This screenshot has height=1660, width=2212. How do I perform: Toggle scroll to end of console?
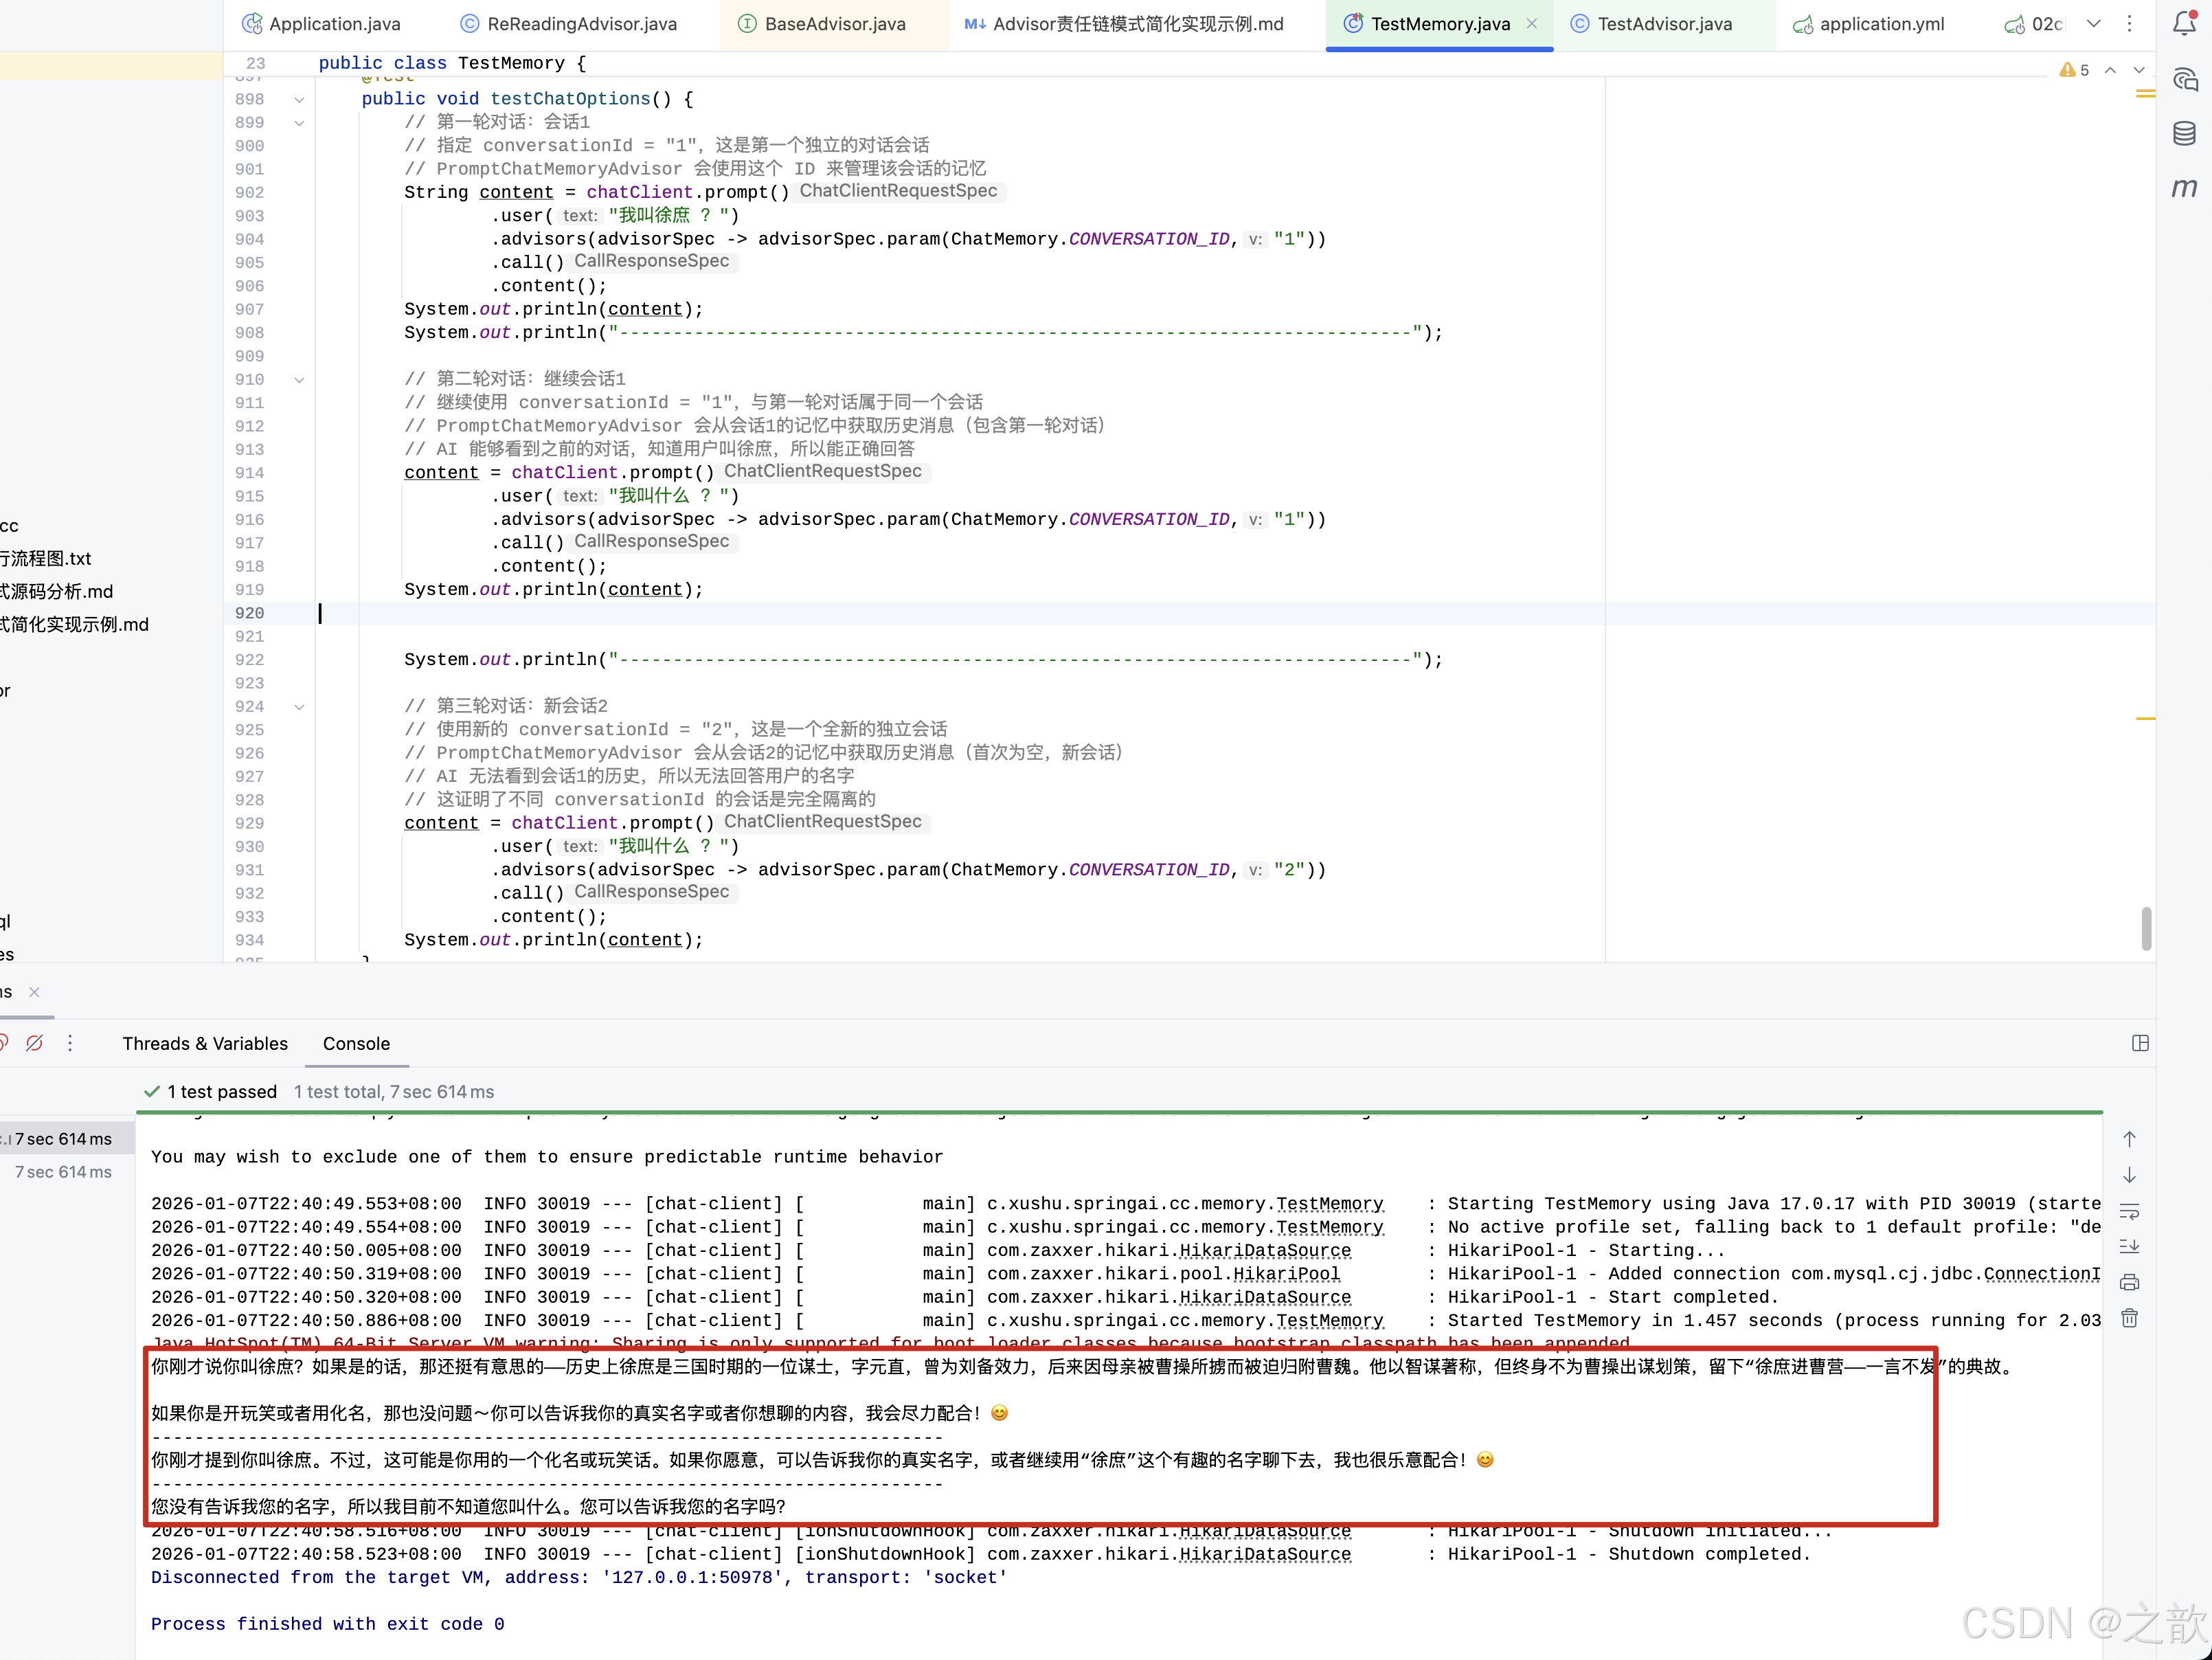(2130, 1247)
